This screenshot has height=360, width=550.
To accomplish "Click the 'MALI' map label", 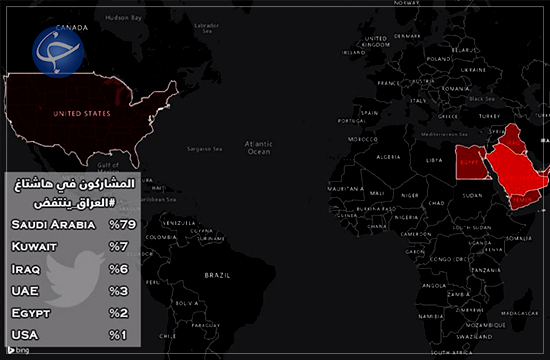I will point(377,193).
